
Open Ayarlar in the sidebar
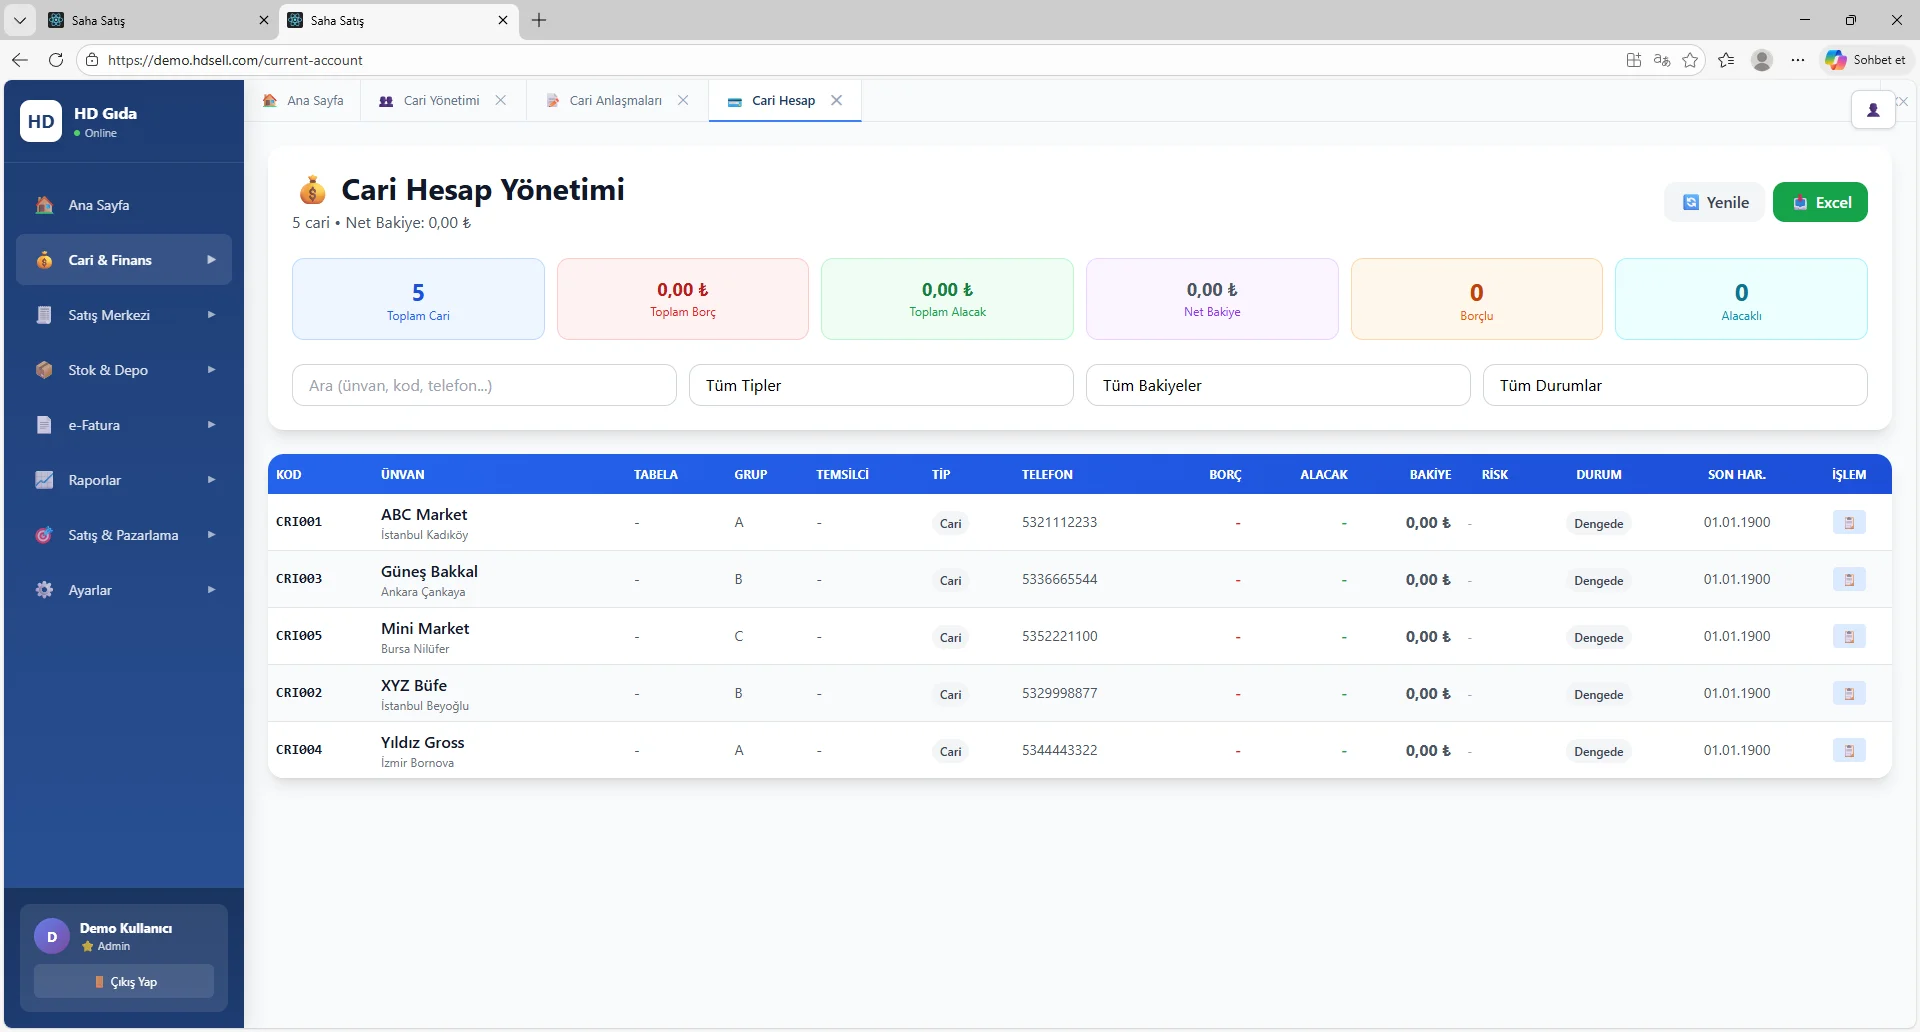click(x=124, y=590)
